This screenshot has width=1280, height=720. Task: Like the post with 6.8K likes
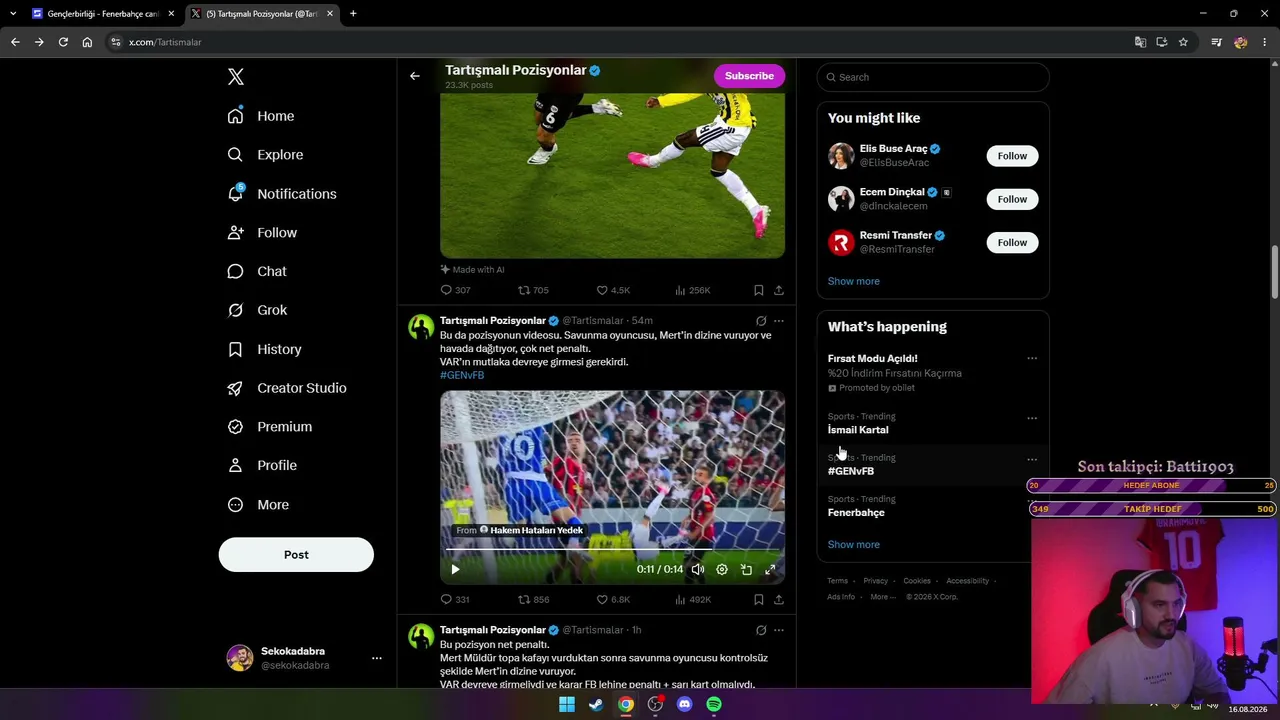(x=613, y=600)
